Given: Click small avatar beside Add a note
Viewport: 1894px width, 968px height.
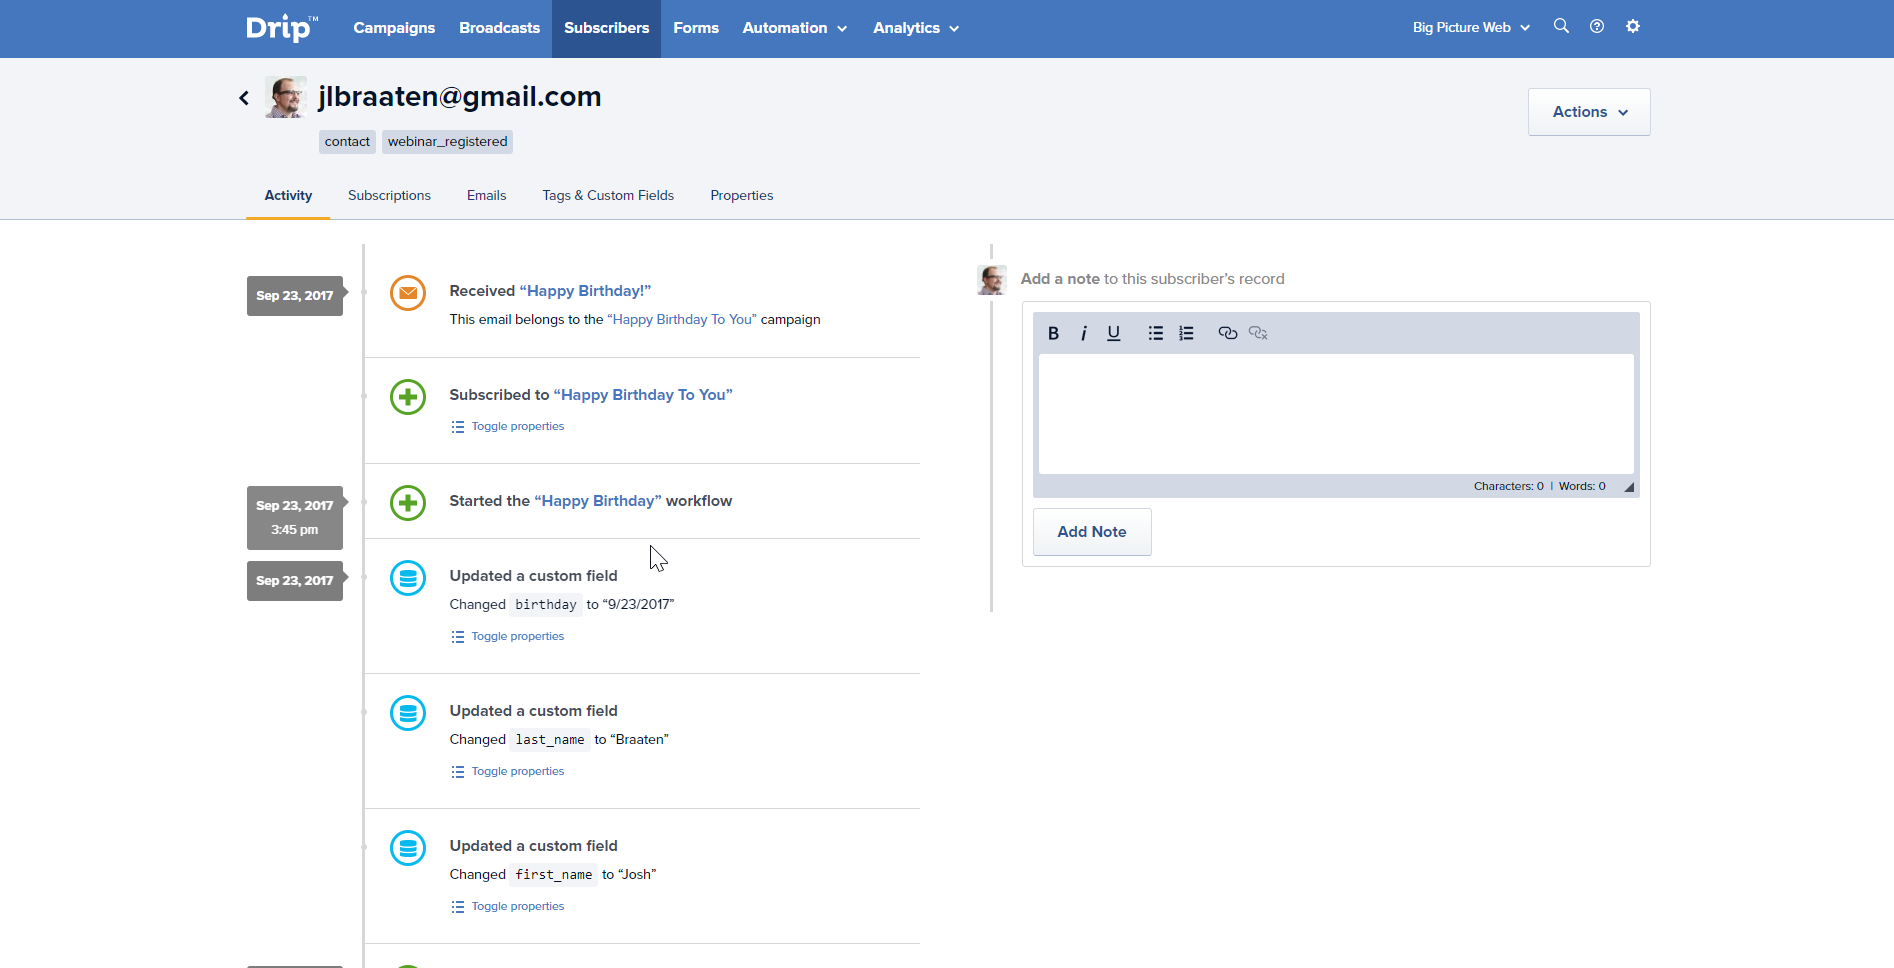Looking at the screenshot, I should pyautogui.click(x=992, y=280).
